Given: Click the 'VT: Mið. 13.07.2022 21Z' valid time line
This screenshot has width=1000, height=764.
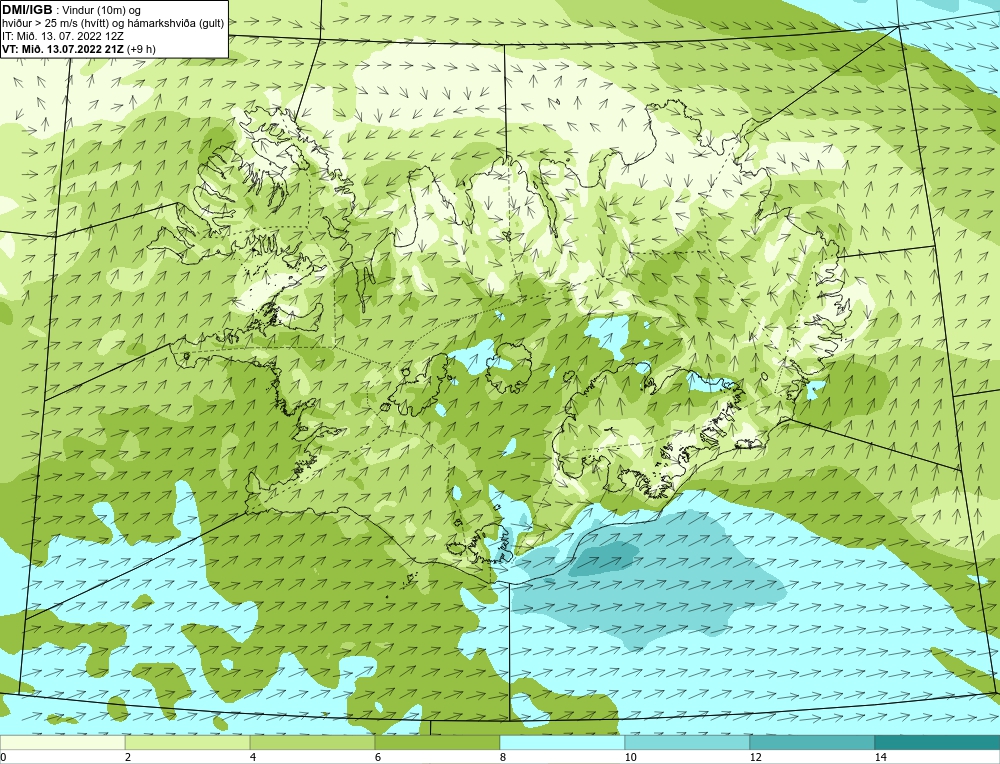Looking at the screenshot, I should click(61, 48).
